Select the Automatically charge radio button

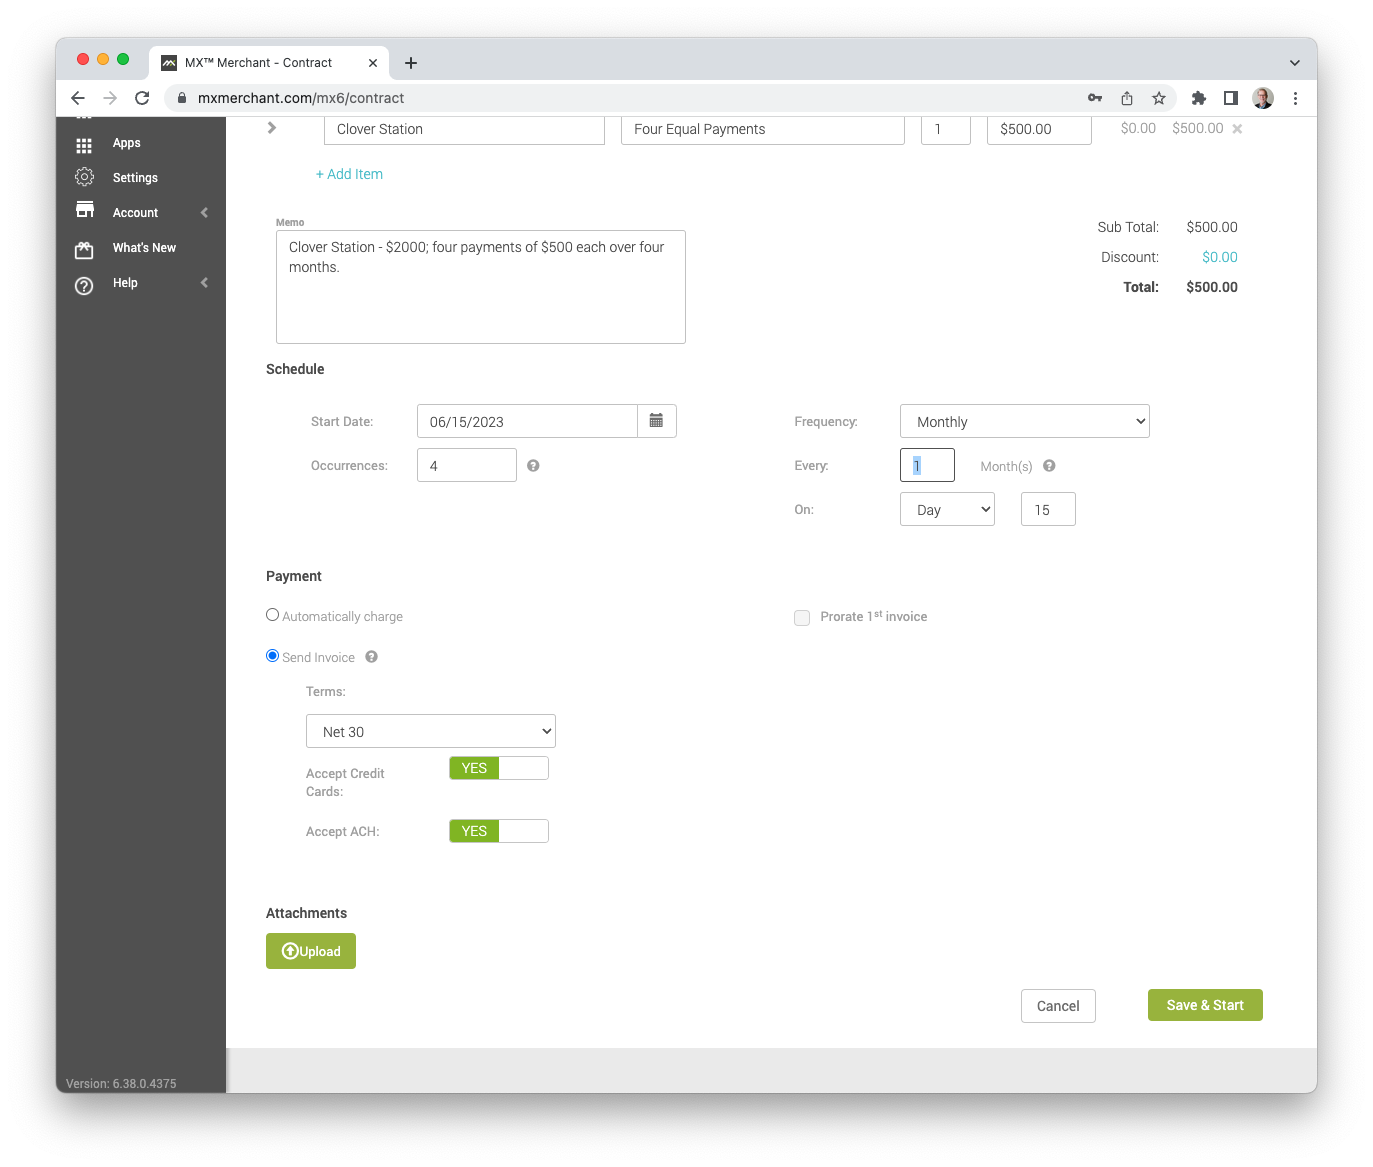272,614
